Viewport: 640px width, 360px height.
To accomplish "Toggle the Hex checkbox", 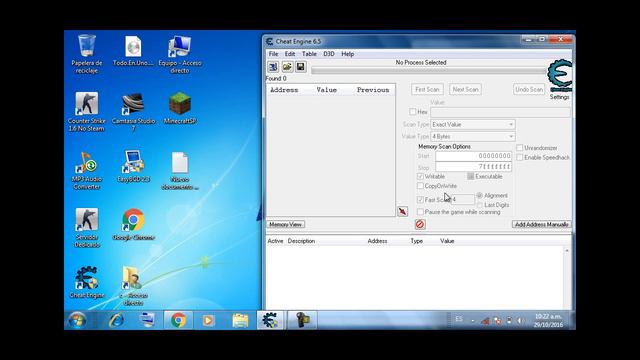I will pos(413,111).
